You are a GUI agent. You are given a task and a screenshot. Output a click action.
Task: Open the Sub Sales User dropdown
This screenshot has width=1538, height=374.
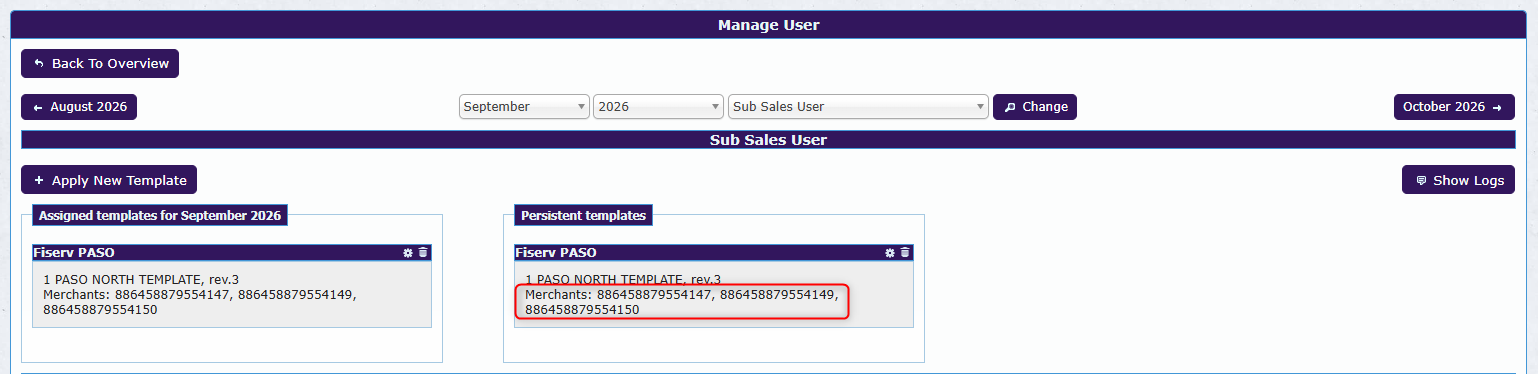858,107
